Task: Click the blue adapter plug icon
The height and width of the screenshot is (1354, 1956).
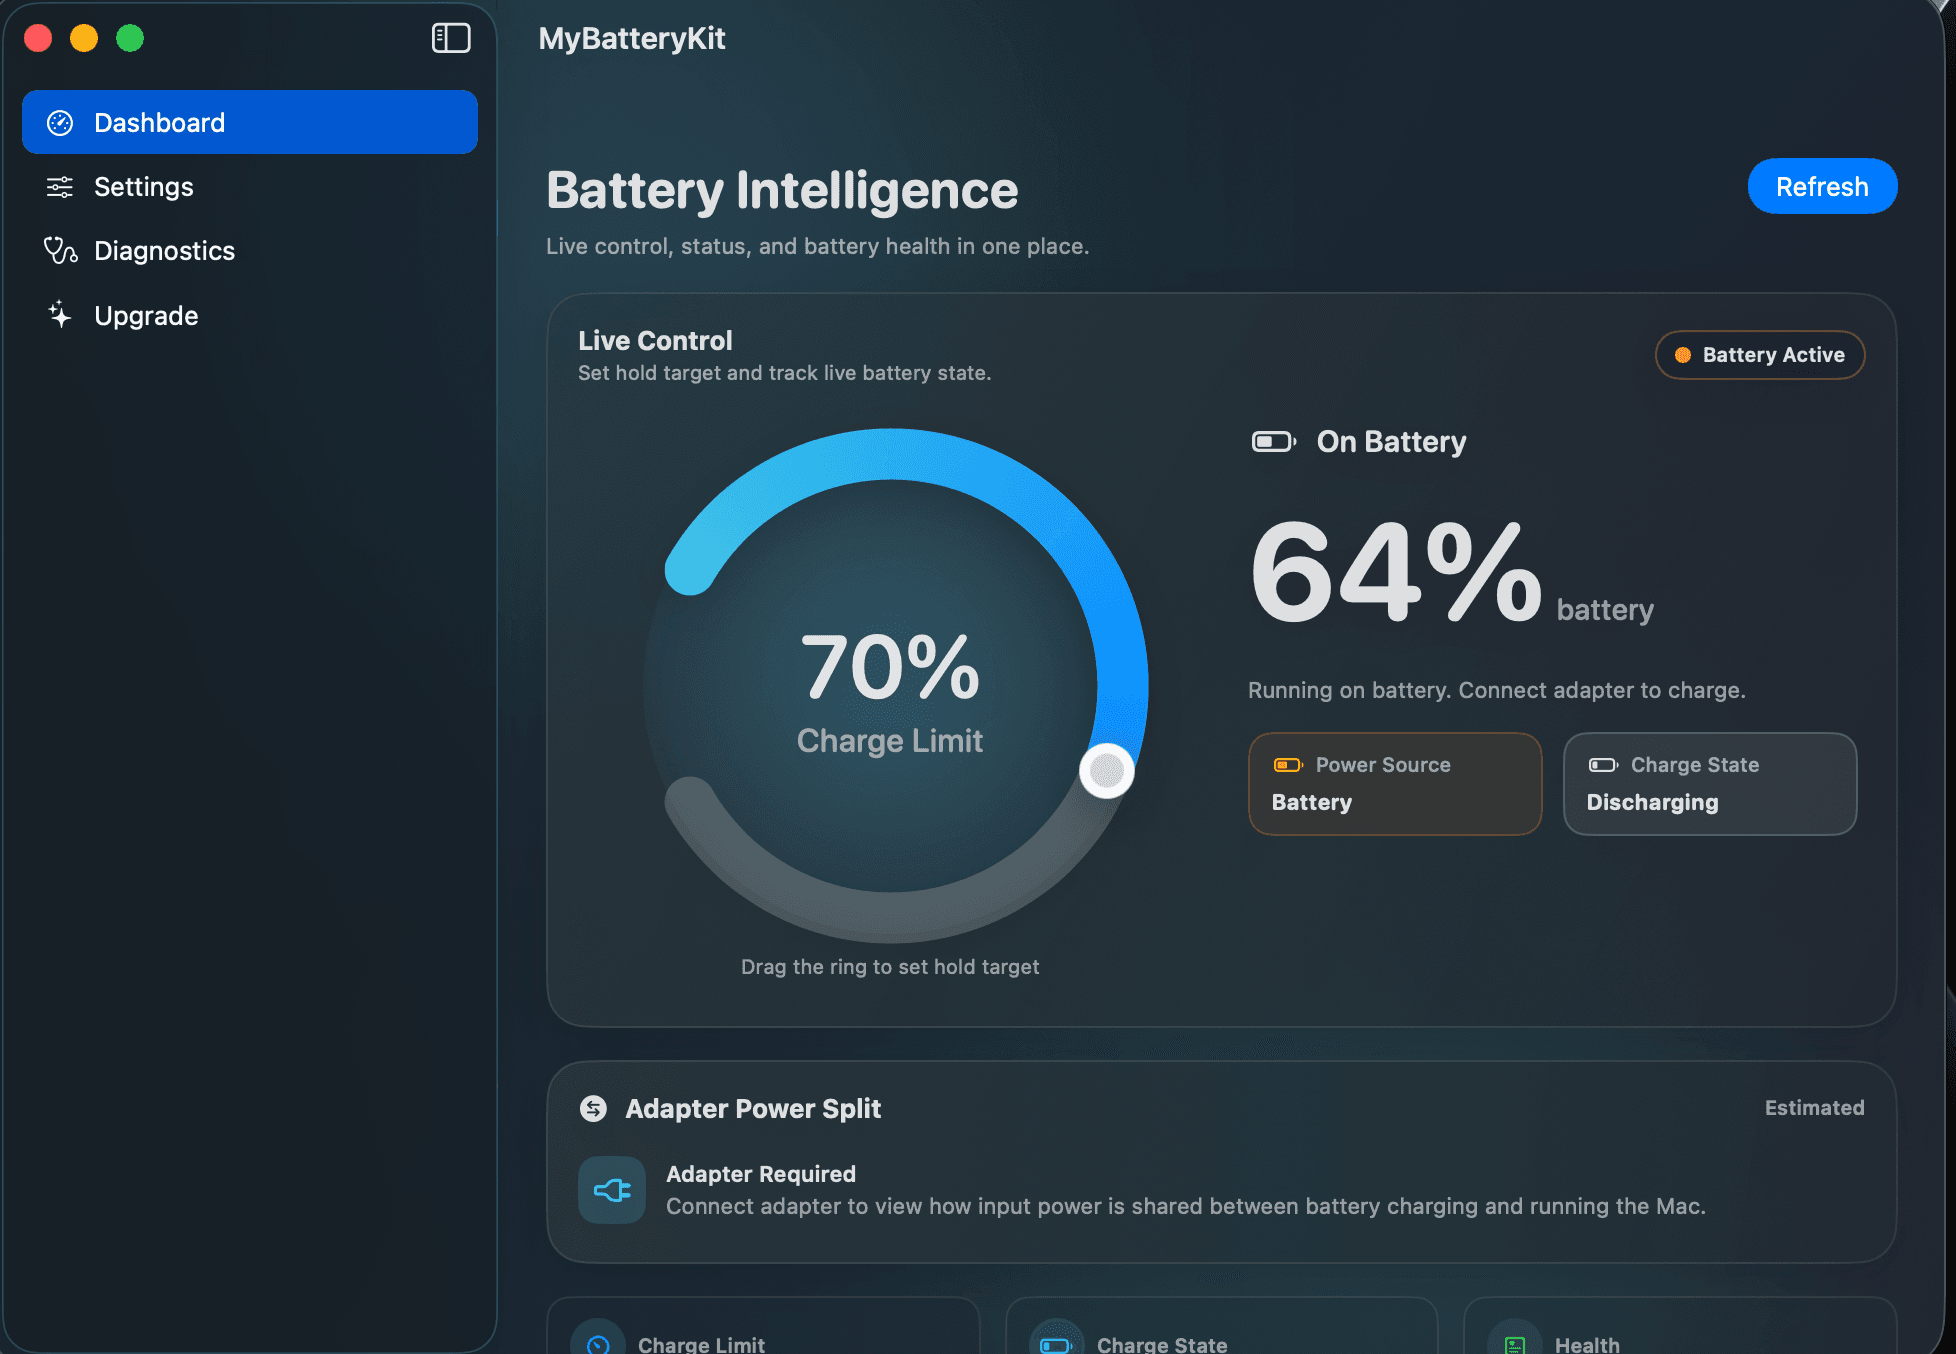Action: tap(612, 1190)
